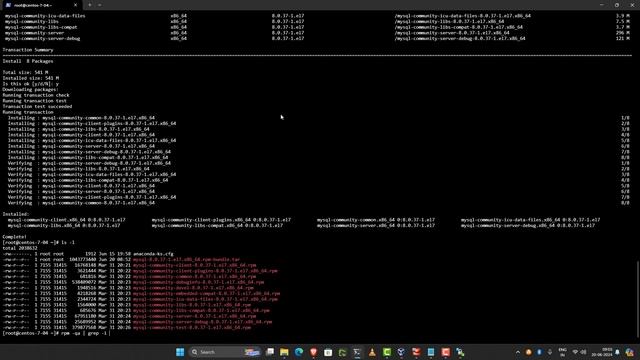Click the red rpm-bundle.tar file name

tap(186, 260)
